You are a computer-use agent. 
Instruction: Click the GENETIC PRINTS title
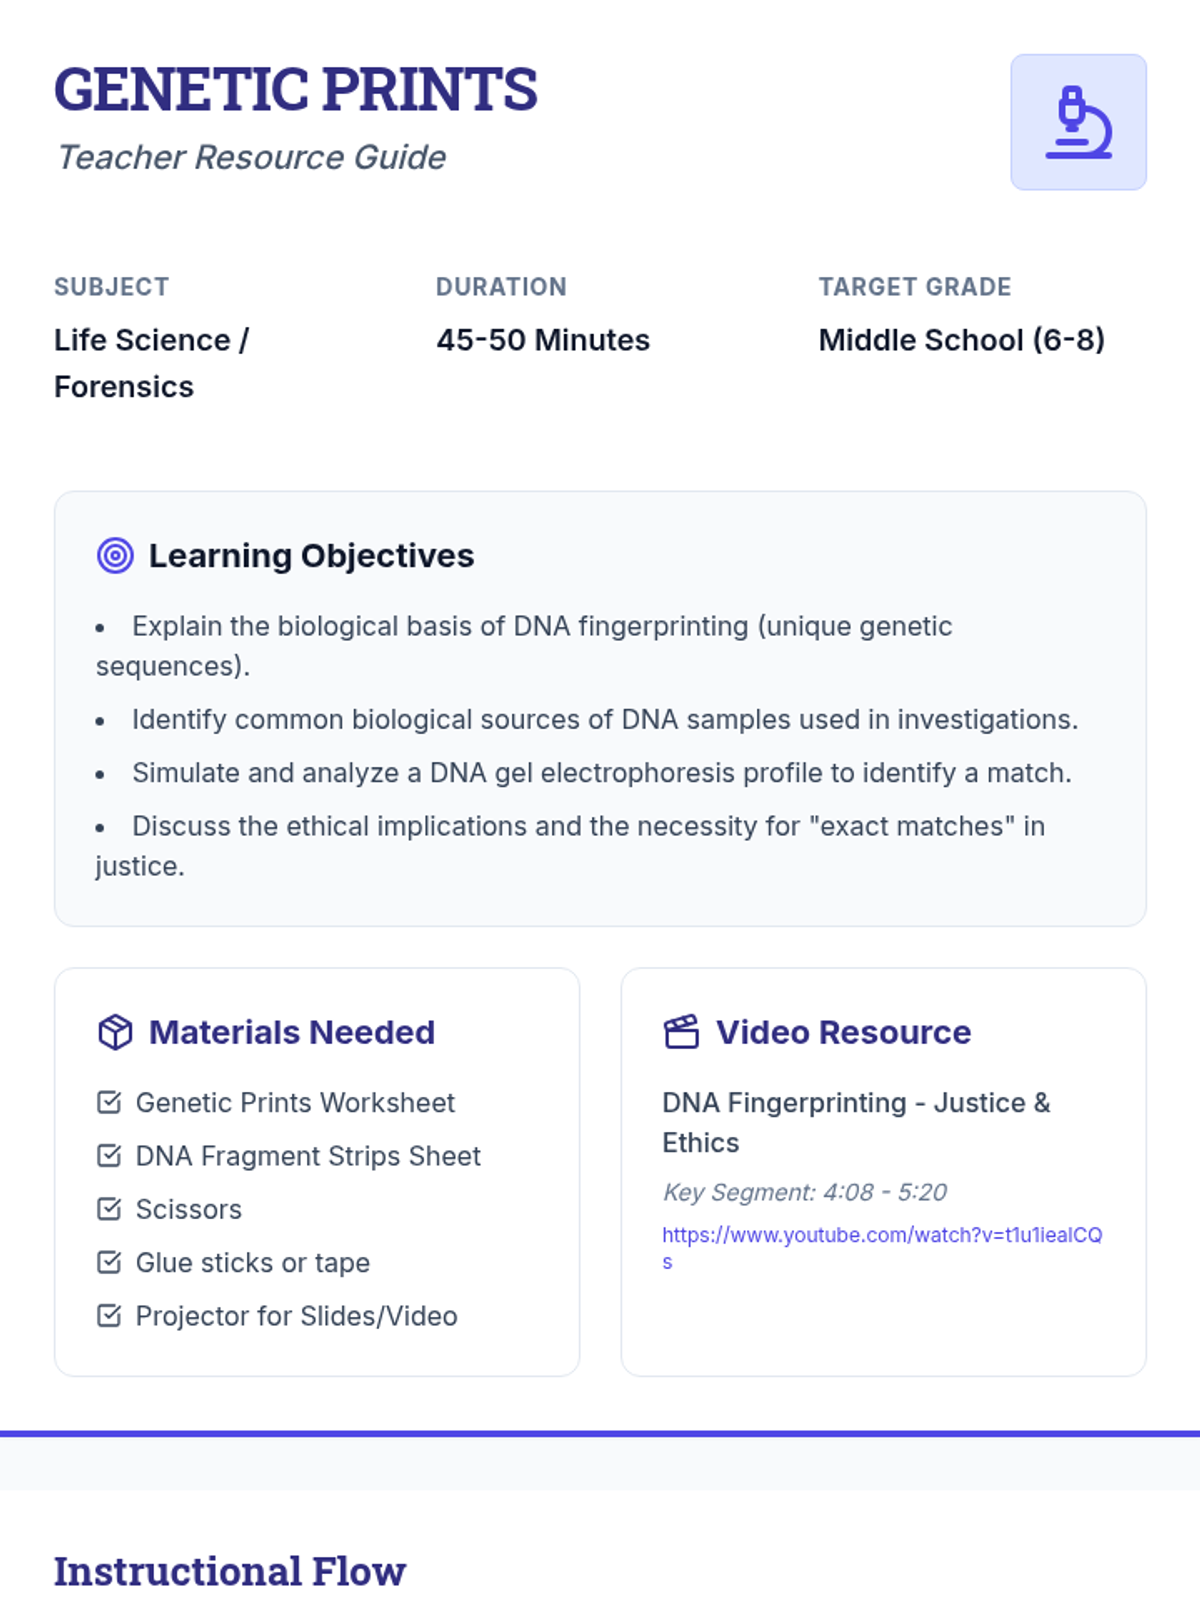click(296, 89)
